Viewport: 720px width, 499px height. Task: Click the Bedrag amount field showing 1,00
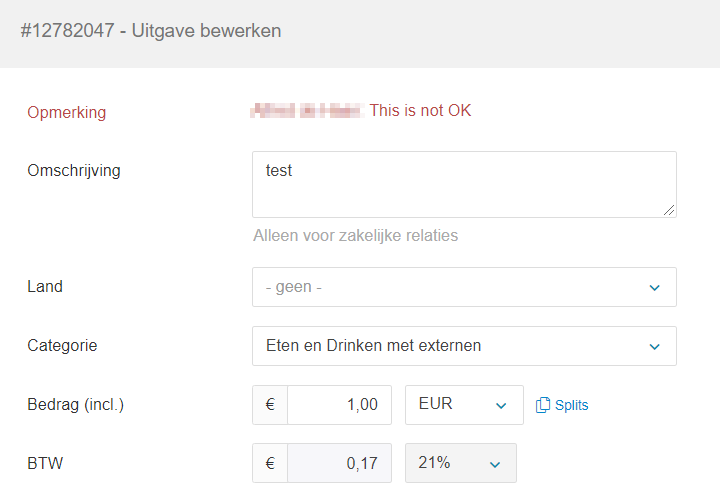pos(339,405)
